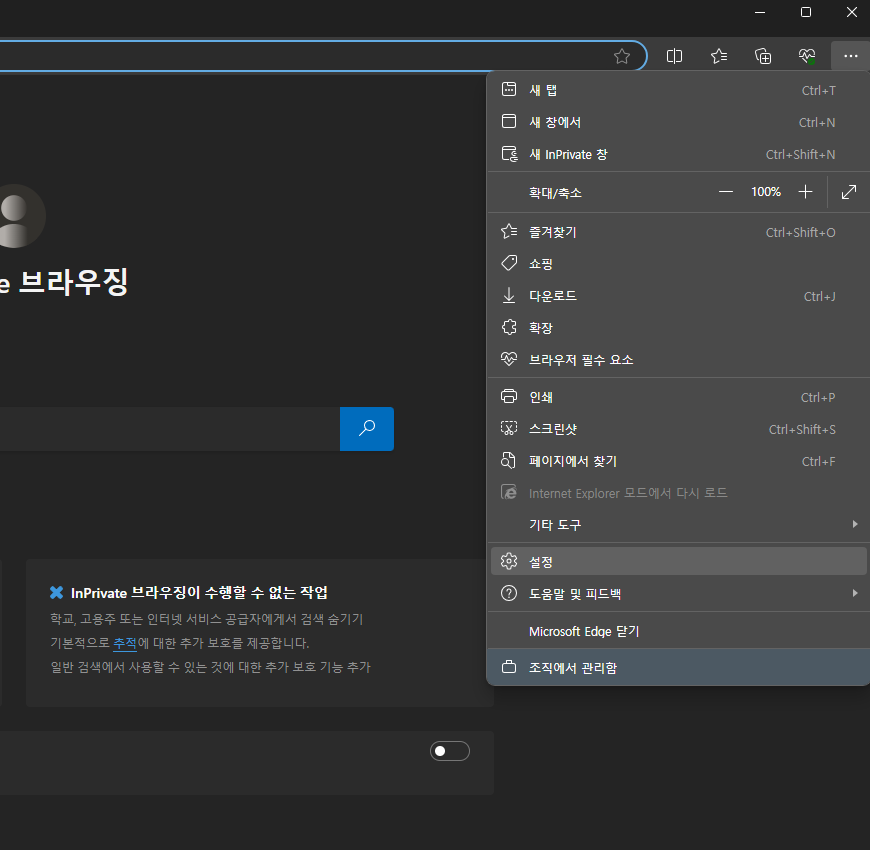Open 새 InPrivate 창 menu item
Viewport: 870px width, 850px height.
[679, 154]
